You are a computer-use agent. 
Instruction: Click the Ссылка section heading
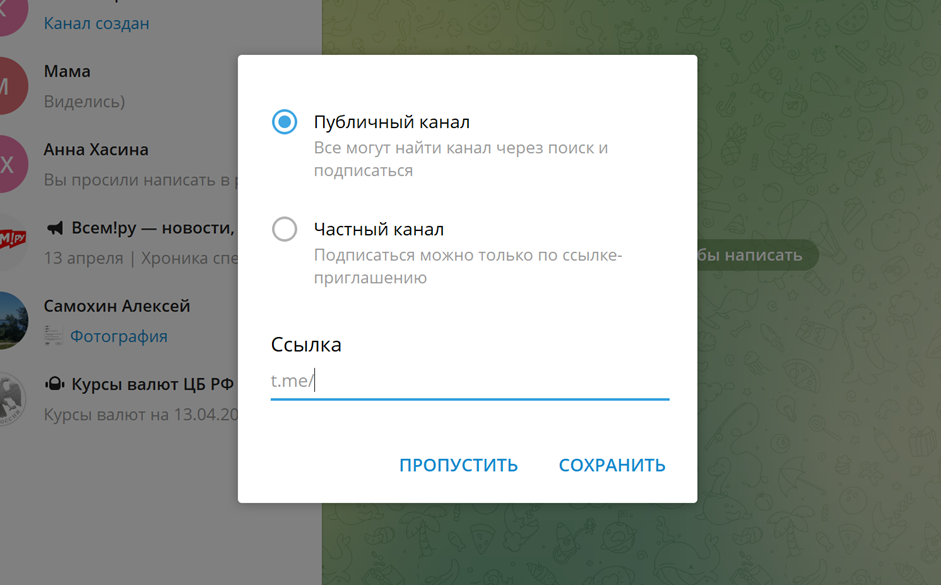point(306,345)
